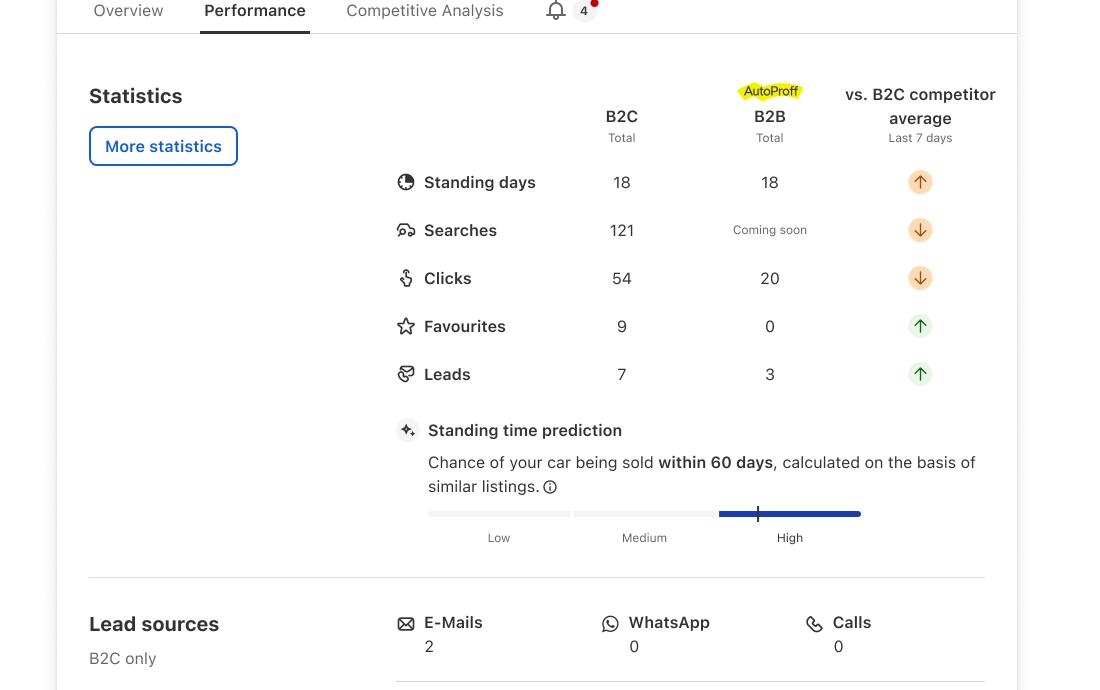Click the WhatsApp logo icon
This screenshot has height=690, width=1100.
[610, 624]
